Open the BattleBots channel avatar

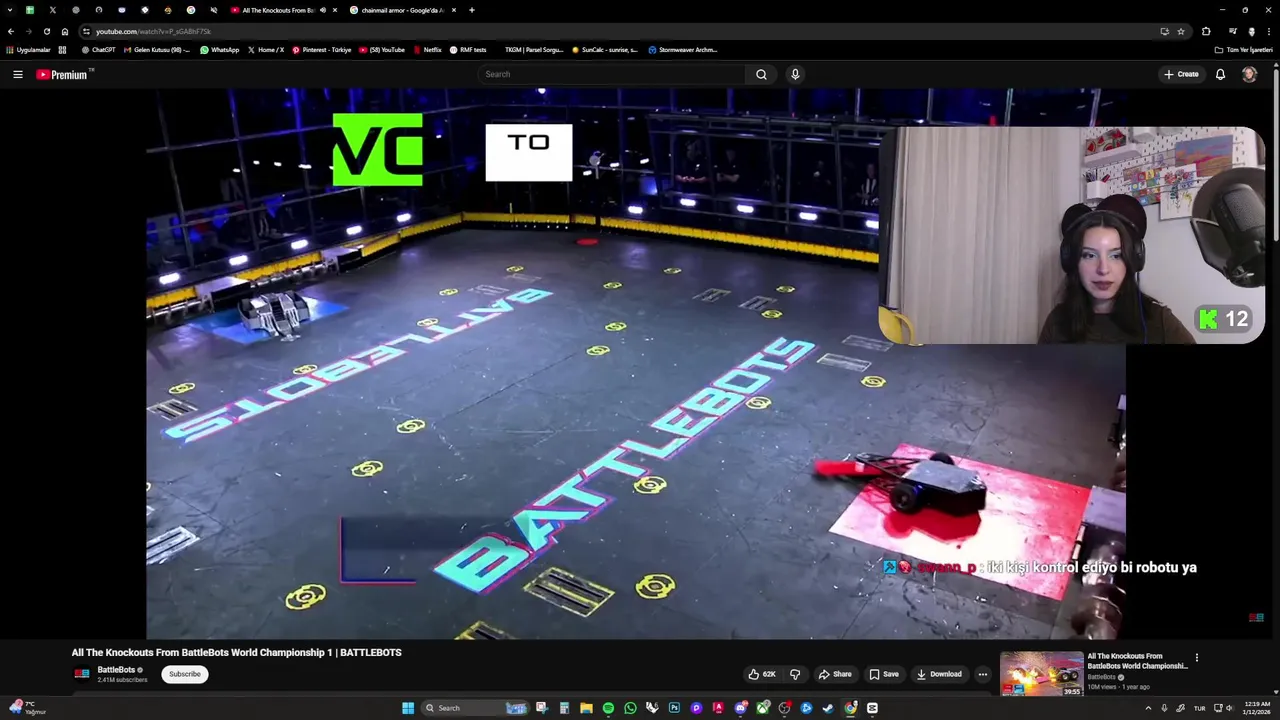click(82, 674)
